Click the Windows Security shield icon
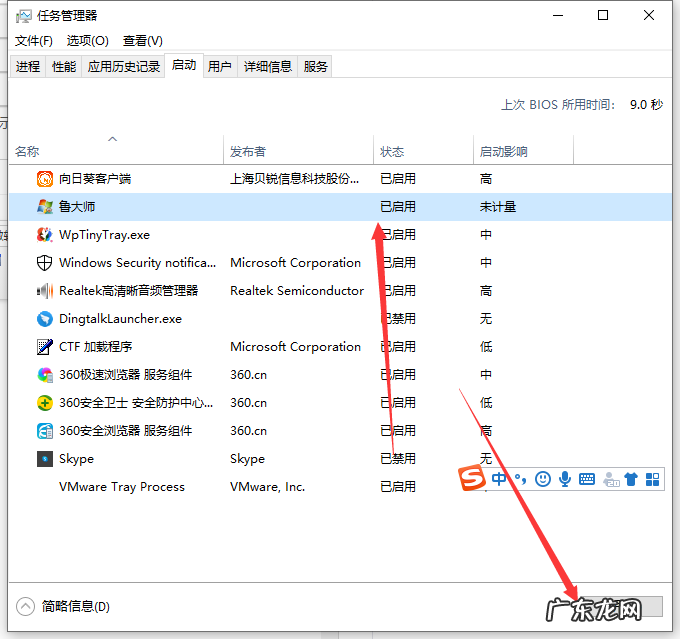This screenshot has height=639, width=680. coord(45,263)
